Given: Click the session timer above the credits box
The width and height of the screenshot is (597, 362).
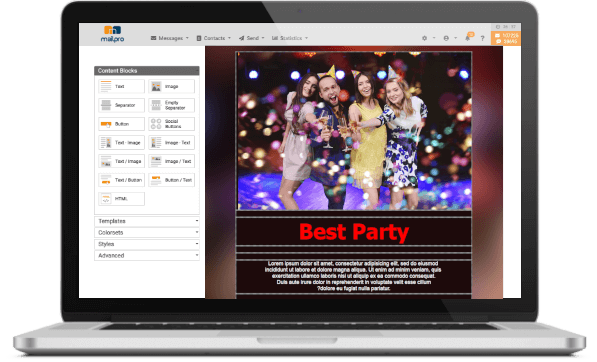Looking at the screenshot, I should coord(506,27).
